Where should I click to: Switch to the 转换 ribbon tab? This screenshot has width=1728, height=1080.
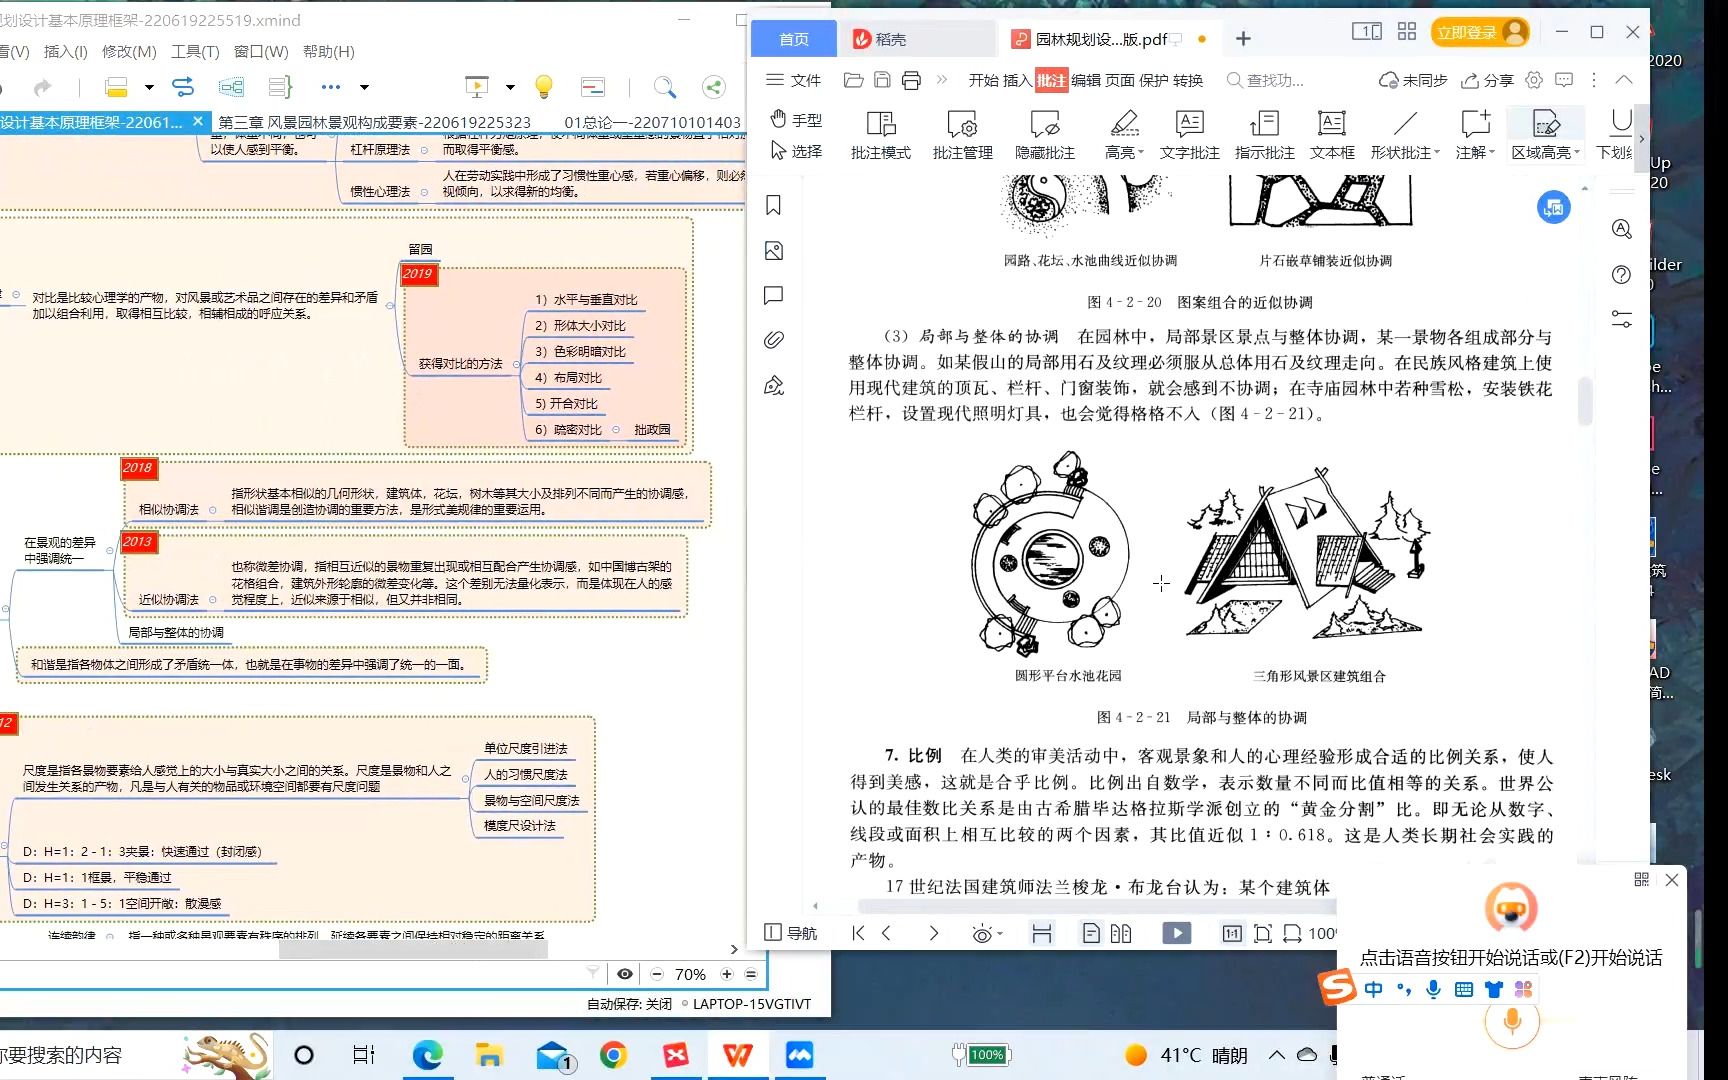point(1188,80)
